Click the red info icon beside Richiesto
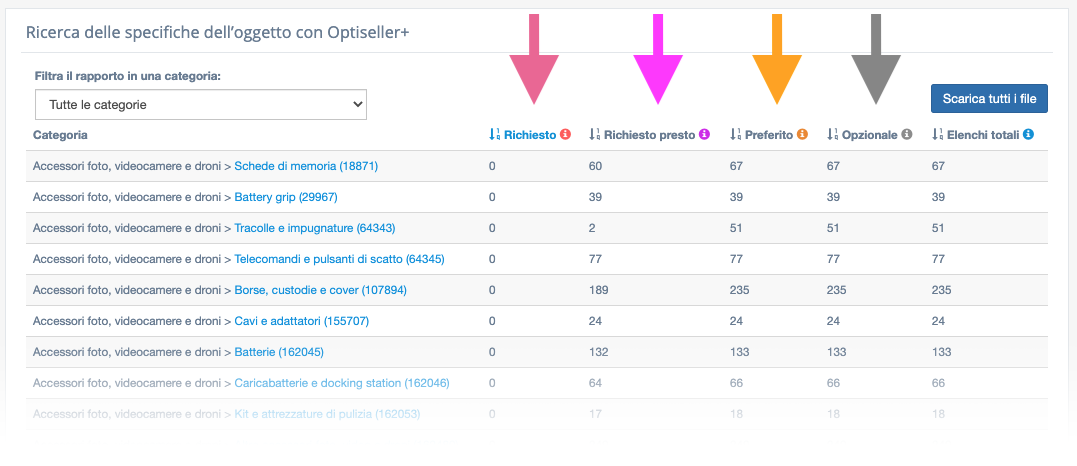The image size is (1077, 466). 565,135
